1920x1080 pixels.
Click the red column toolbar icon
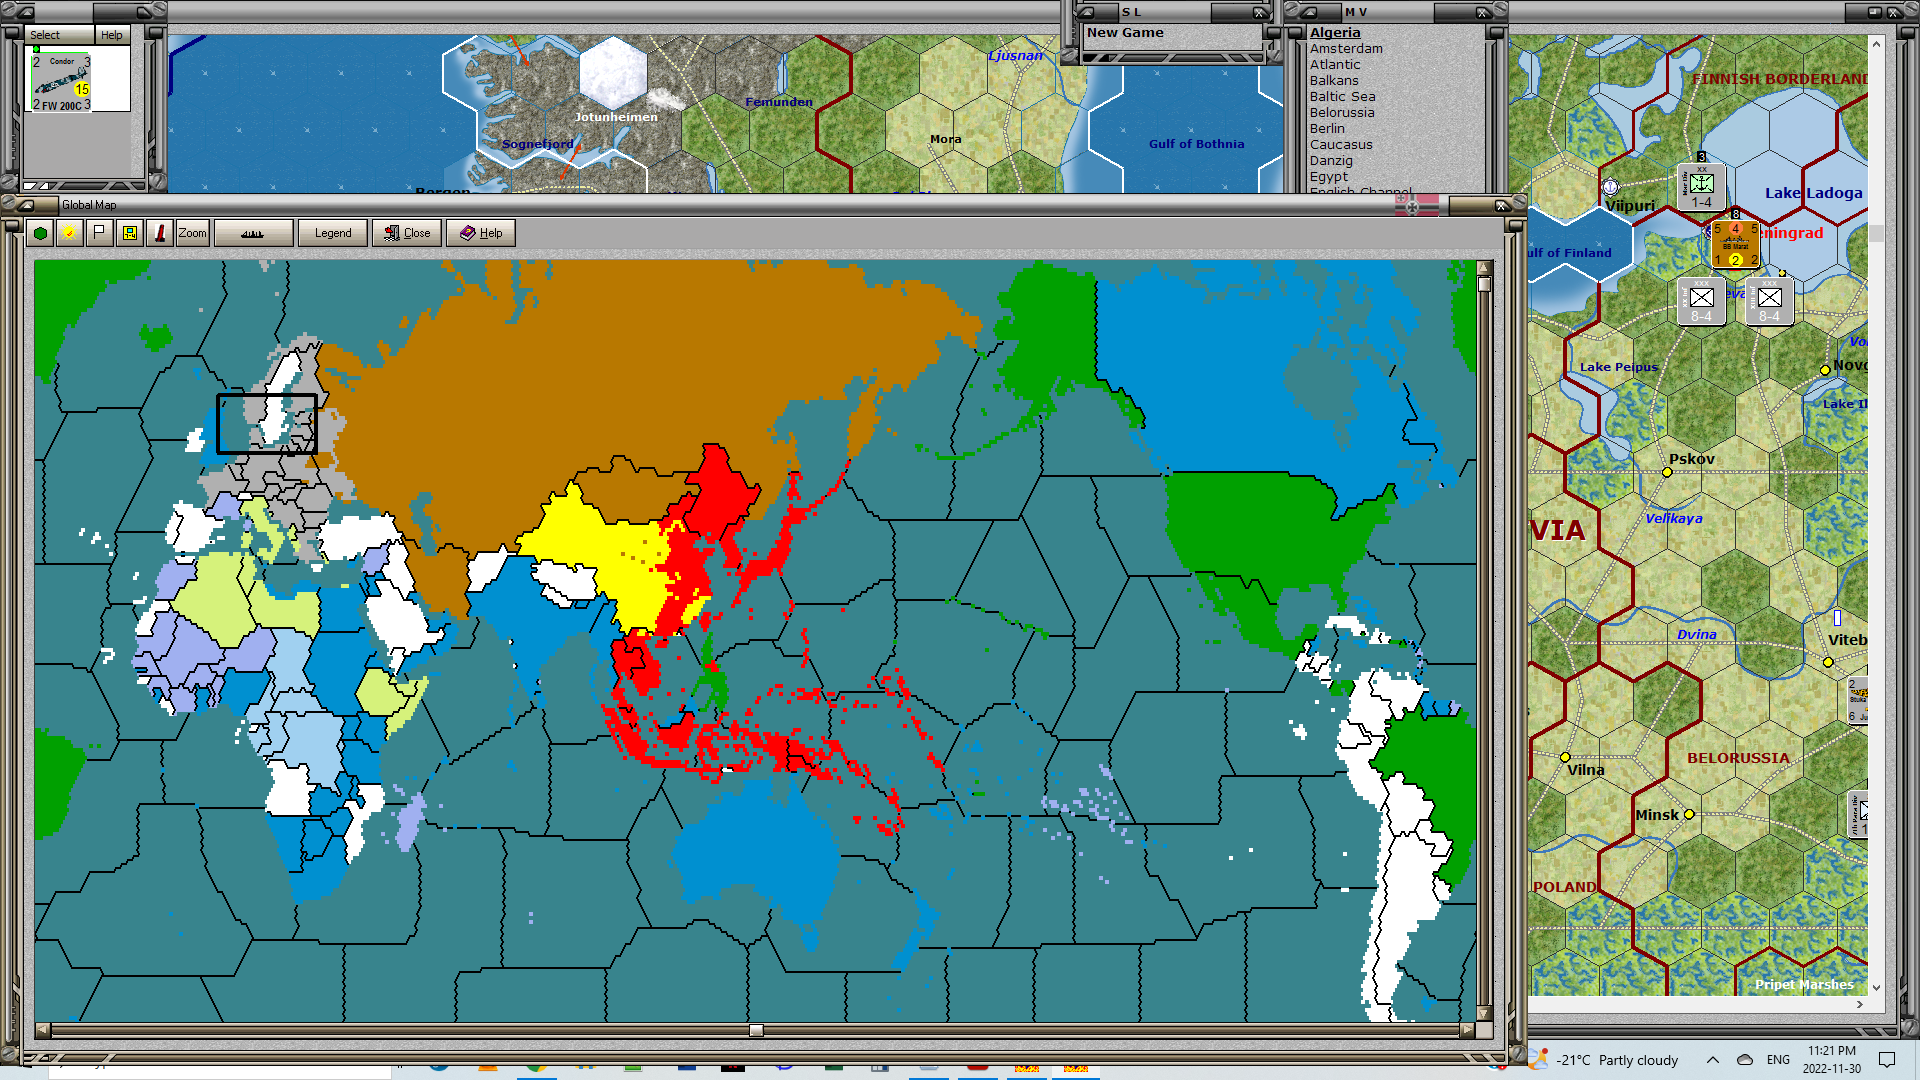tap(160, 233)
